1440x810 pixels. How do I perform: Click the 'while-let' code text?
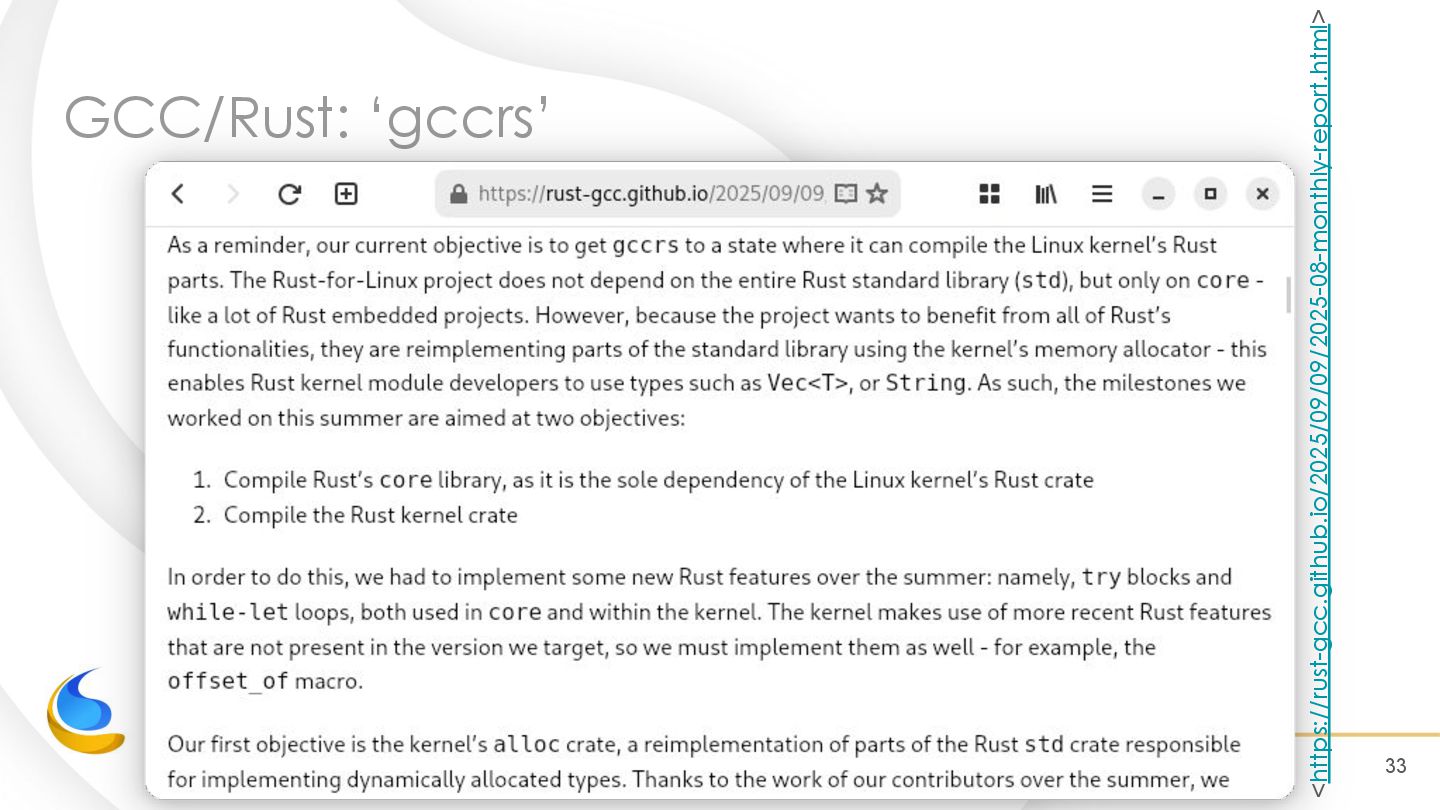click(228, 612)
